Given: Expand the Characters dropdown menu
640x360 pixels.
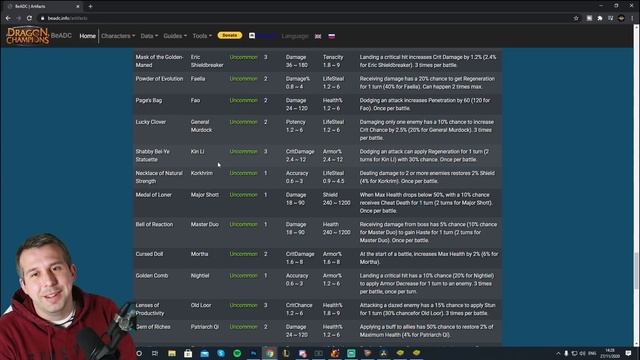Looking at the screenshot, I should [x=118, y=36].
